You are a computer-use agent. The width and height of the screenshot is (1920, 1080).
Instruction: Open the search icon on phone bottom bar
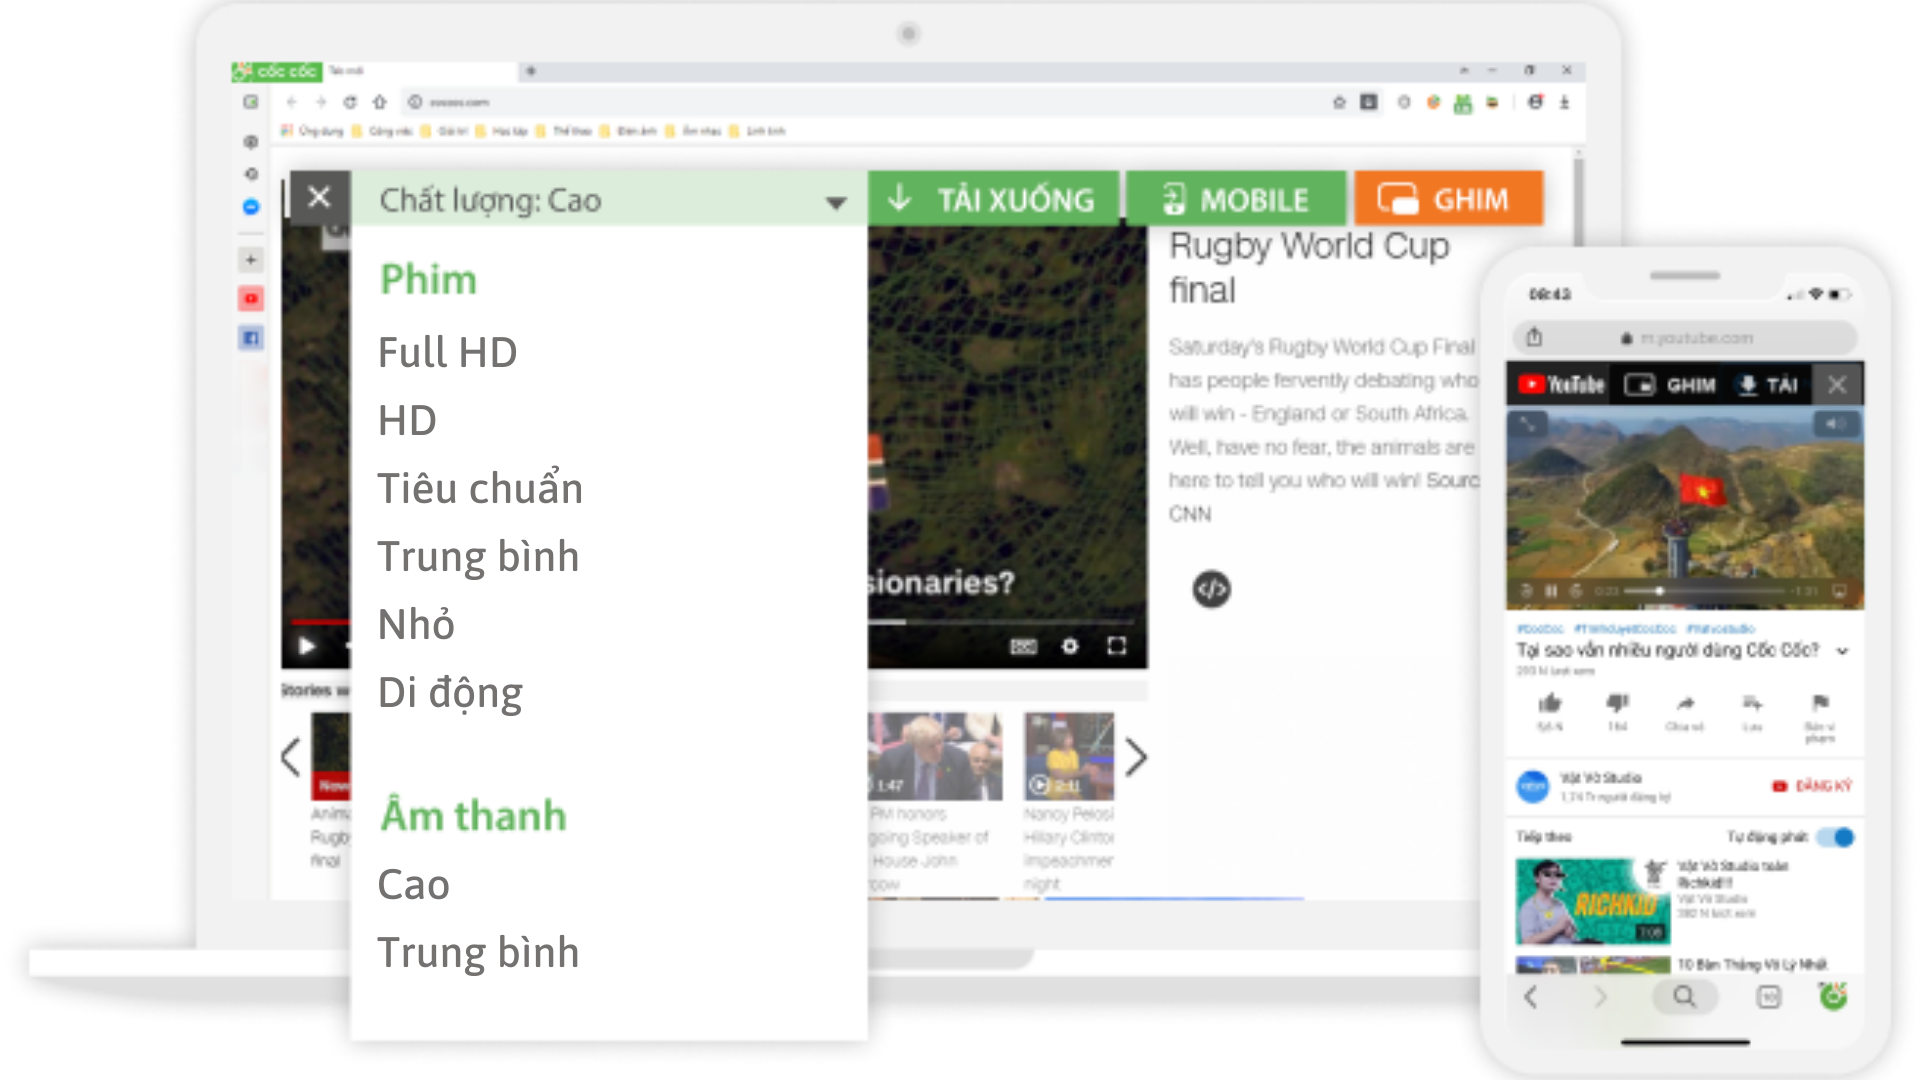point(1685,997)
